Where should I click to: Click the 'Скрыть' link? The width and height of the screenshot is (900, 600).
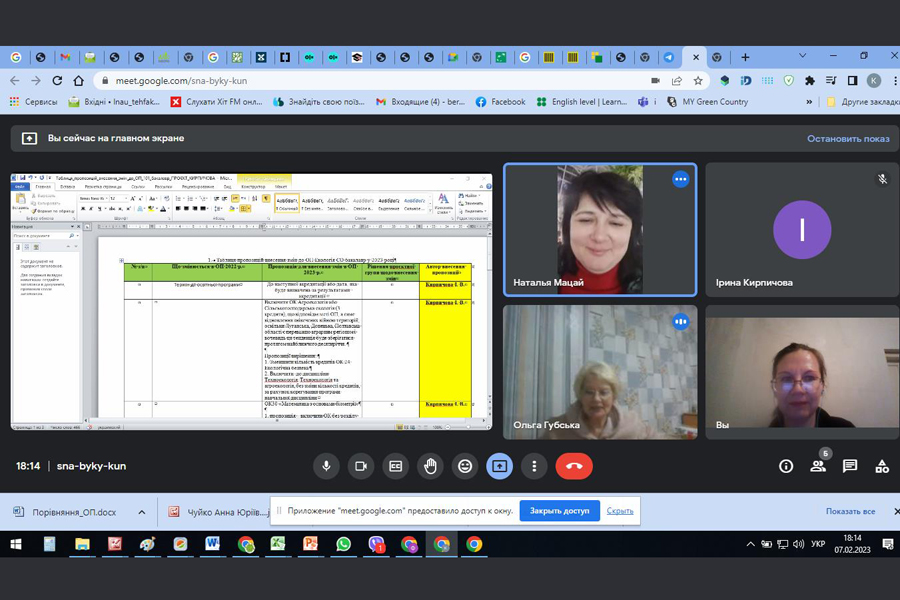point(620,511)
